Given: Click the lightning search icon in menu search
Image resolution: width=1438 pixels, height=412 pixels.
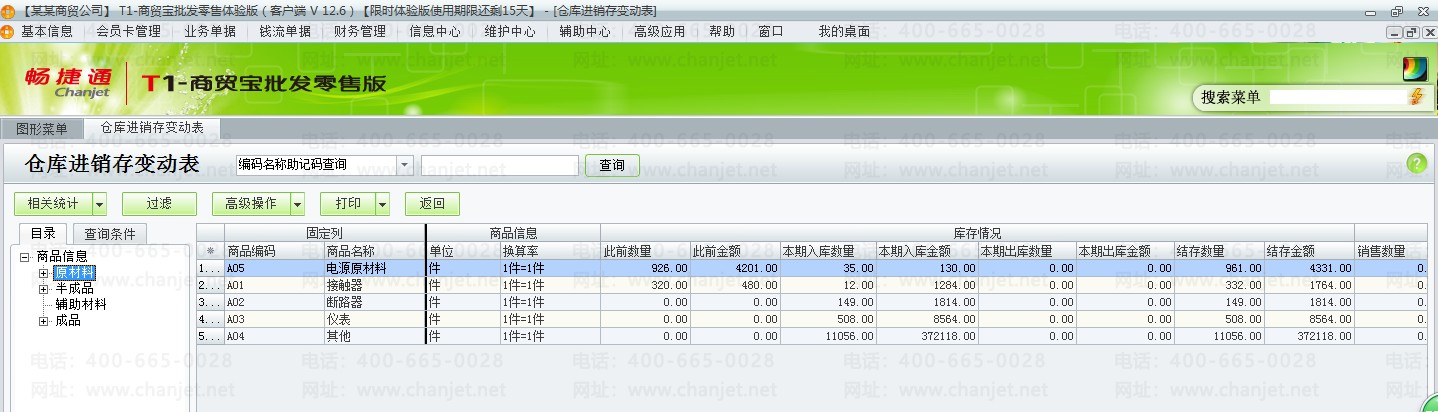Looking at the screenshot, I should point(1415,97).
